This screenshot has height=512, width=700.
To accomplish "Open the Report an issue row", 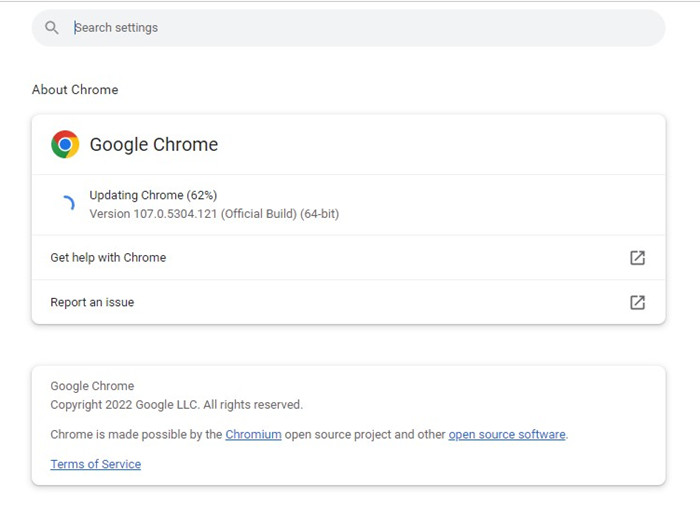I will click(x=348, y=302).
